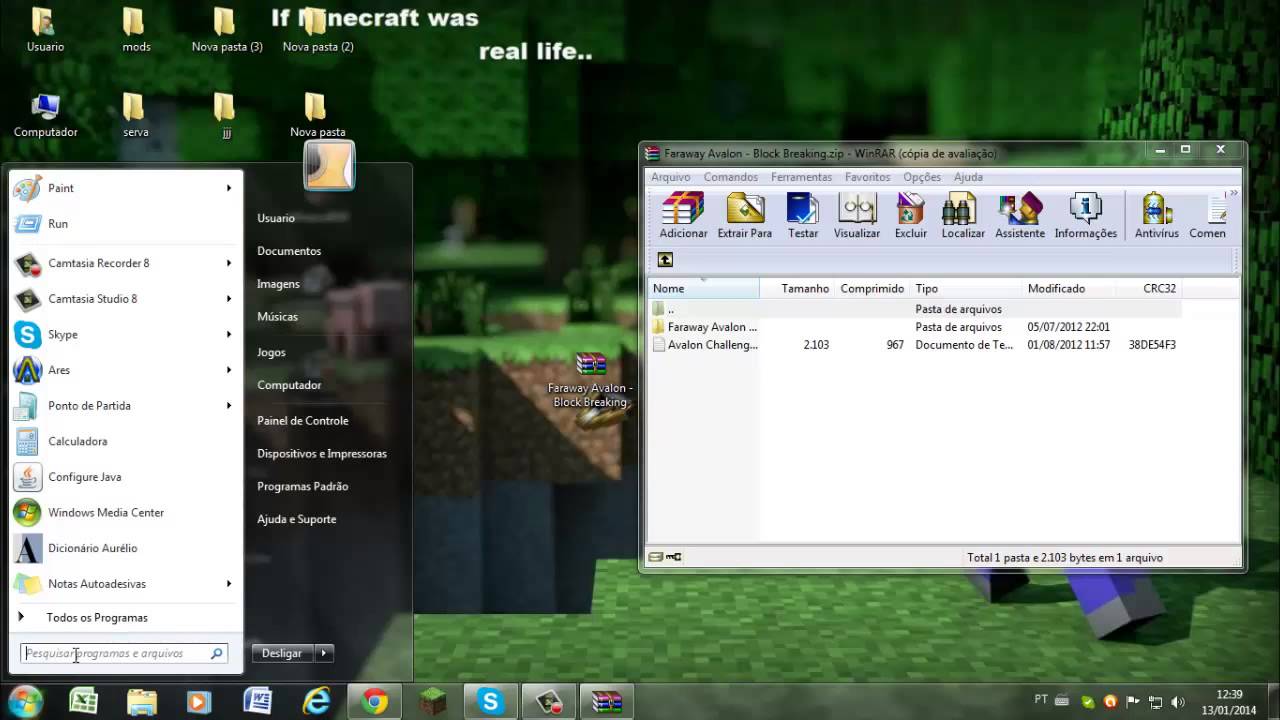Click the Excluir toolbar icon
The height and width of the screenshot is (720, 1280).
click(x=911, y=215)
